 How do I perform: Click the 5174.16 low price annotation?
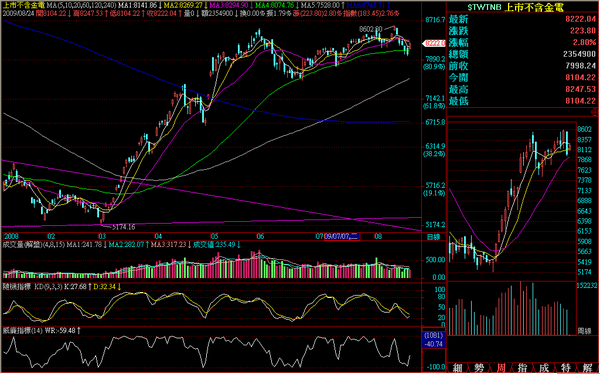pyautogui.click(x=124, y=227)
